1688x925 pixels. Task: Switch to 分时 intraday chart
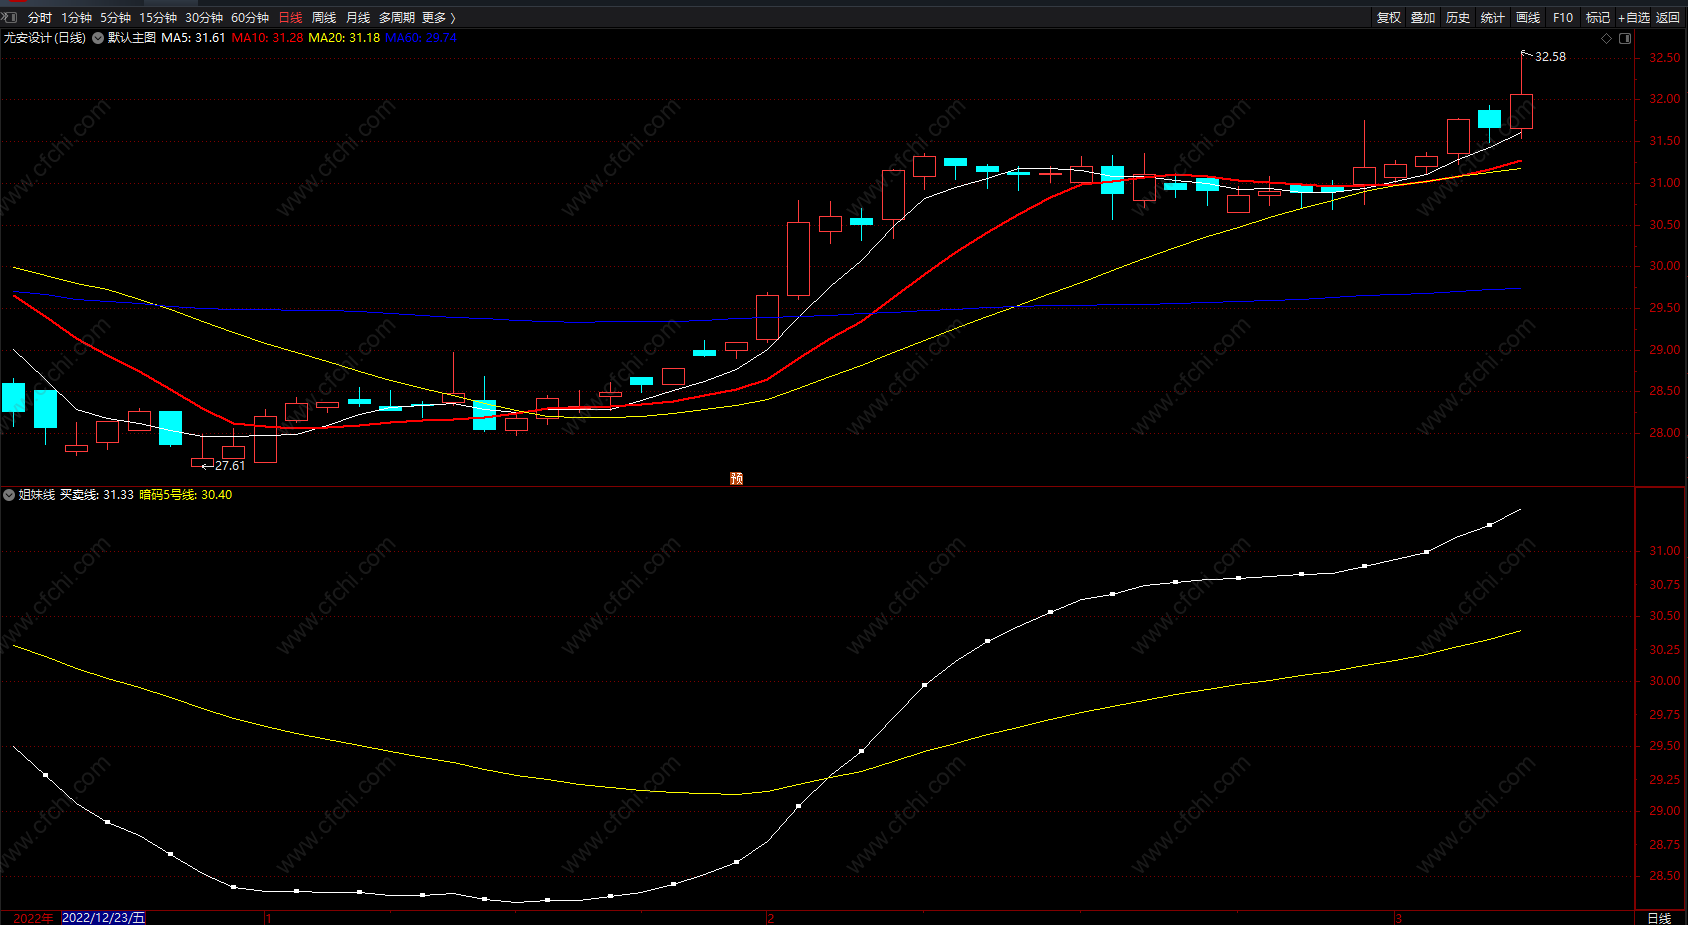click(x=40, y=18)
